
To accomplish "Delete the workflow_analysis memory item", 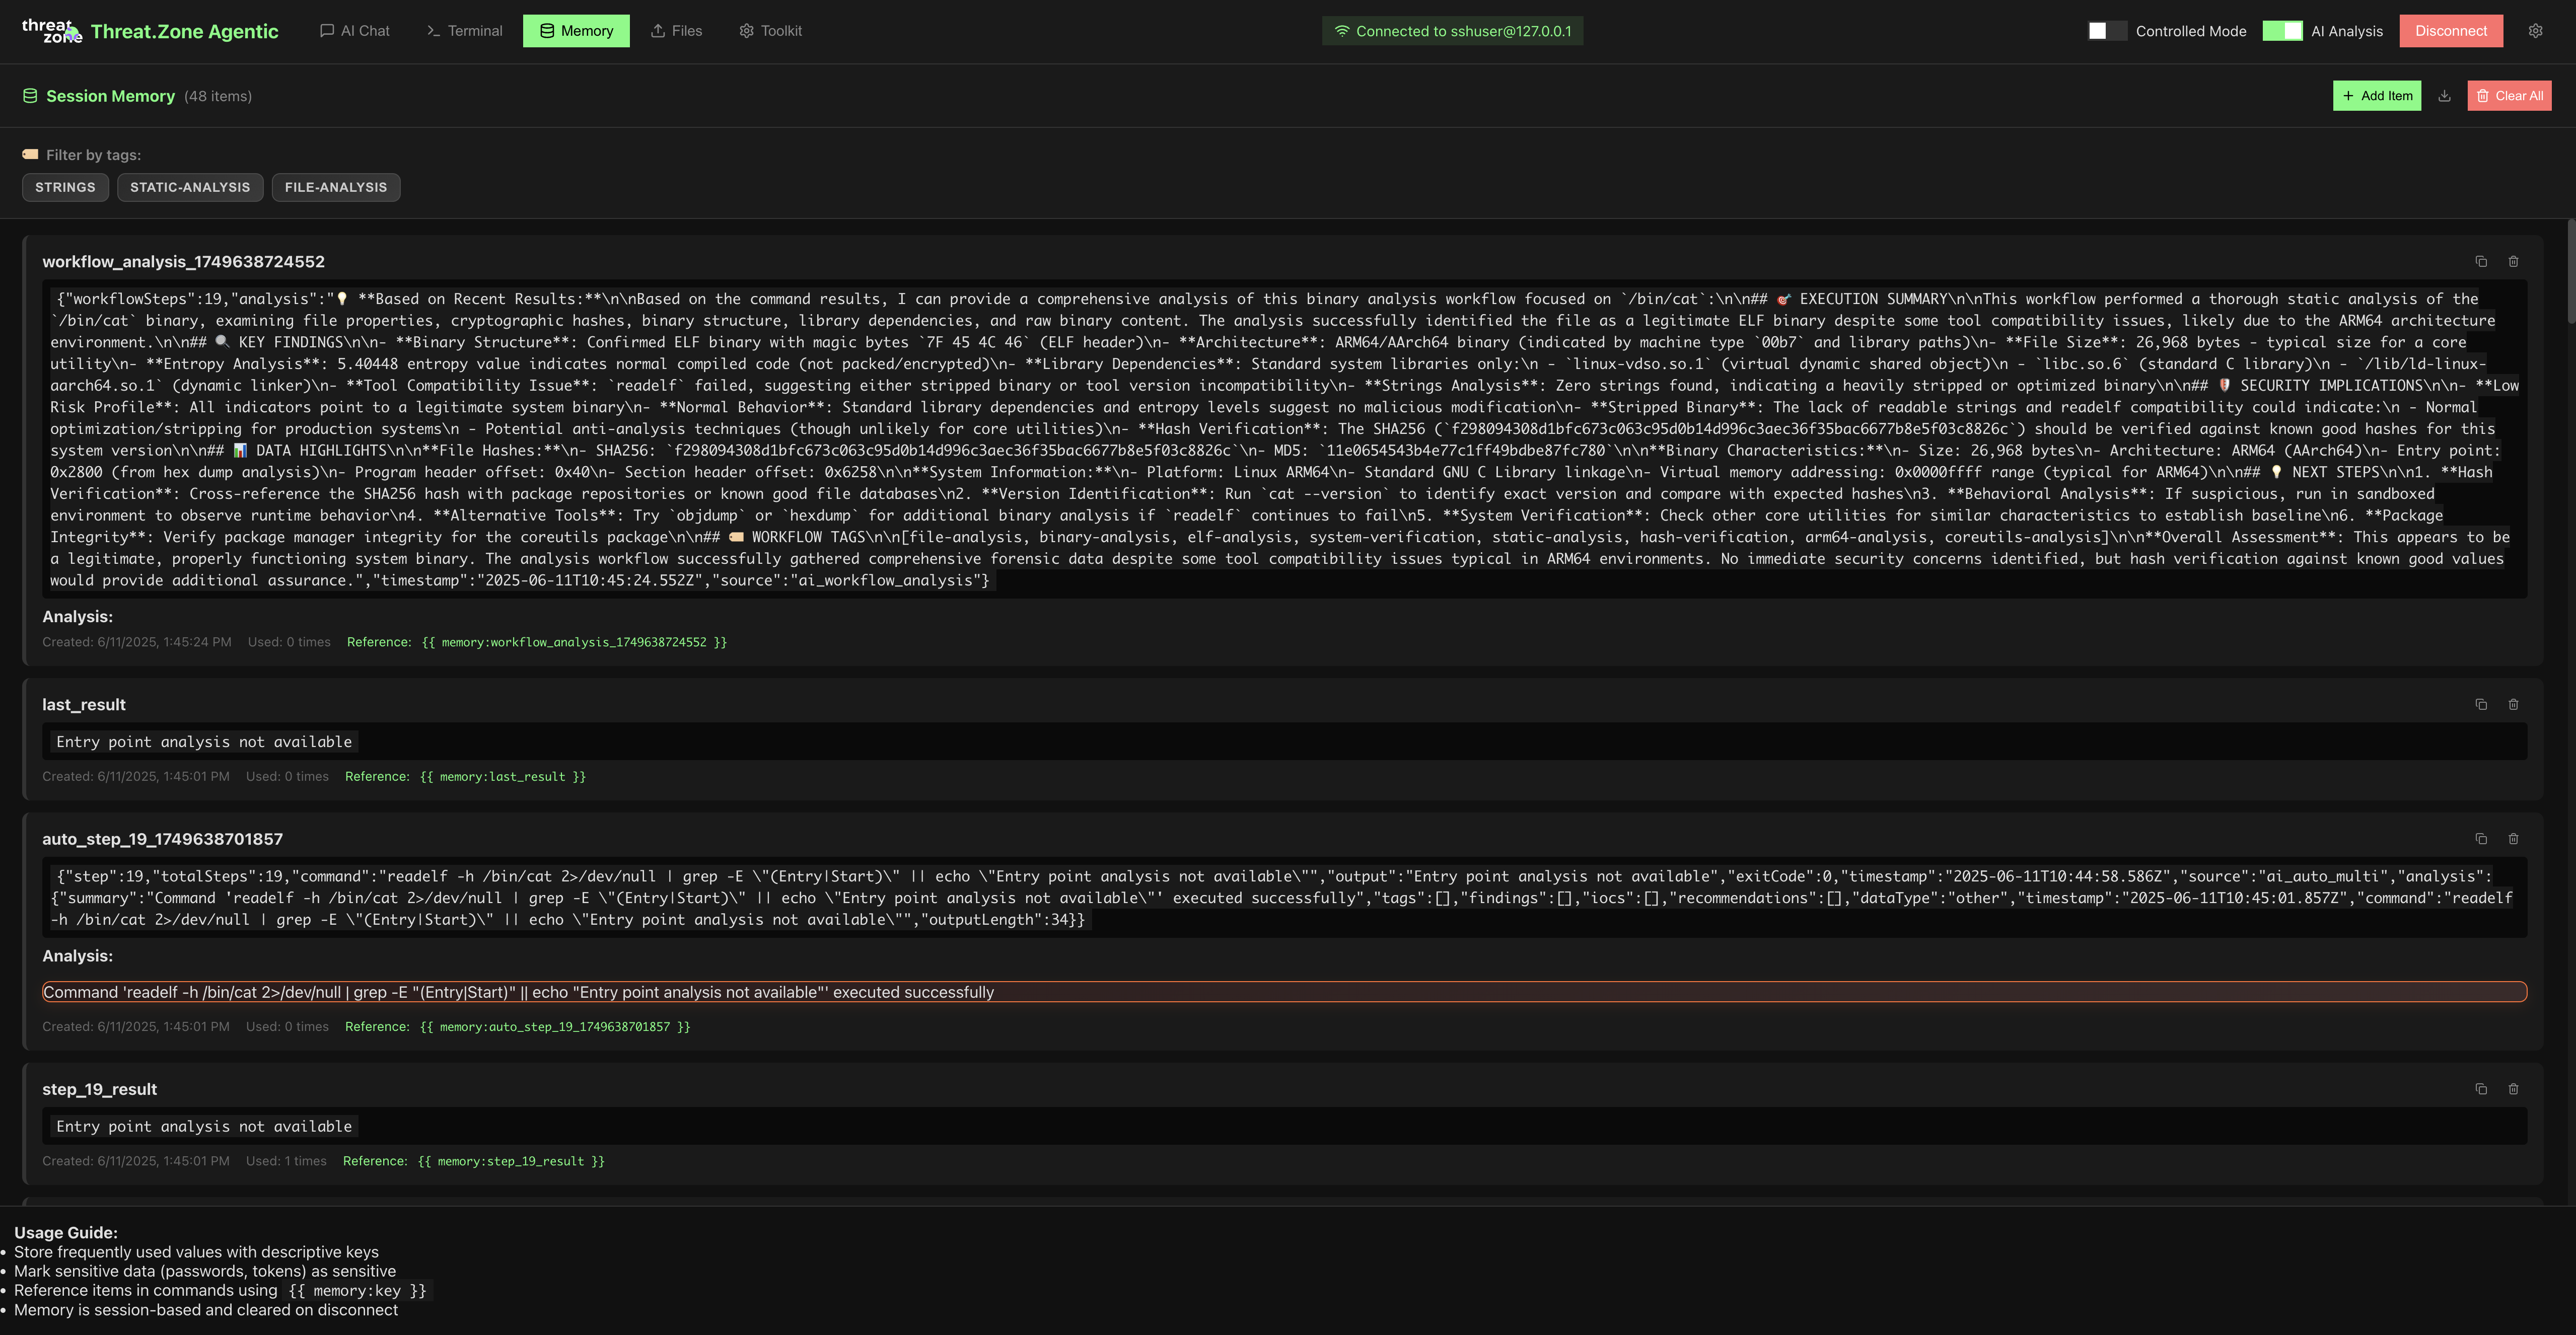I will click(x=2513, y=262).
